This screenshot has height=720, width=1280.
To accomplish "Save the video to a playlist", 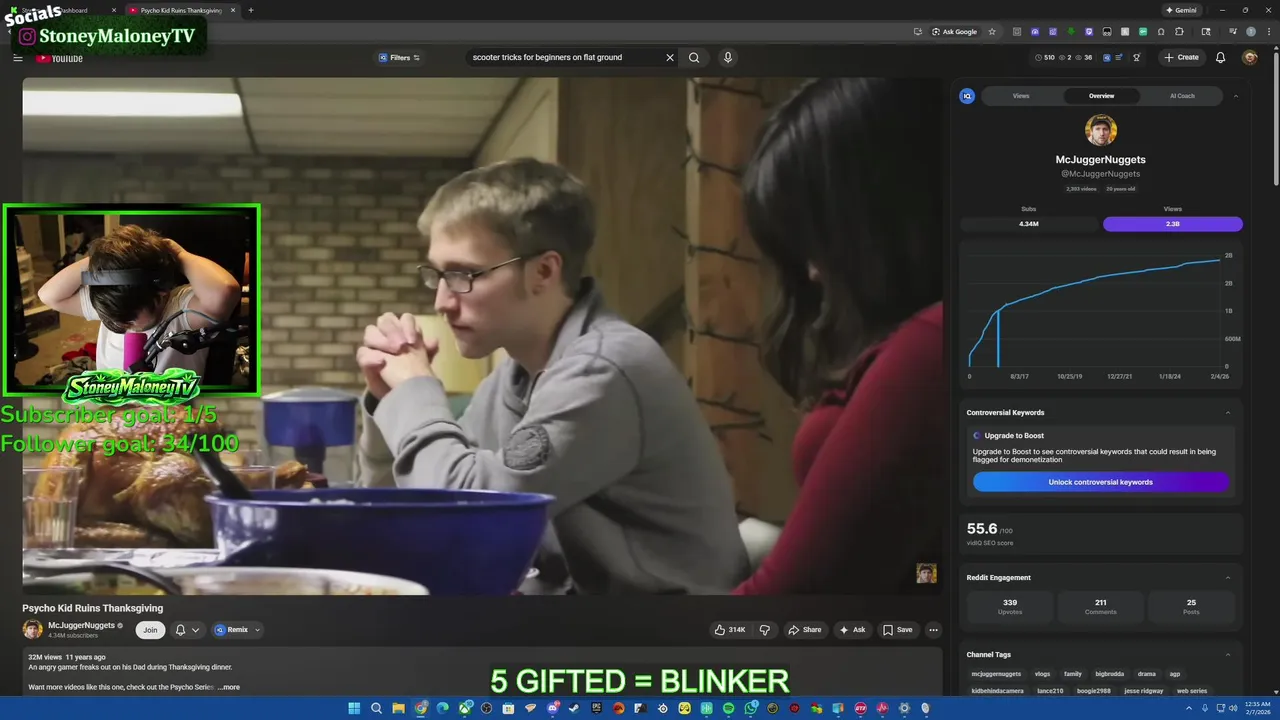I will 897,630.
